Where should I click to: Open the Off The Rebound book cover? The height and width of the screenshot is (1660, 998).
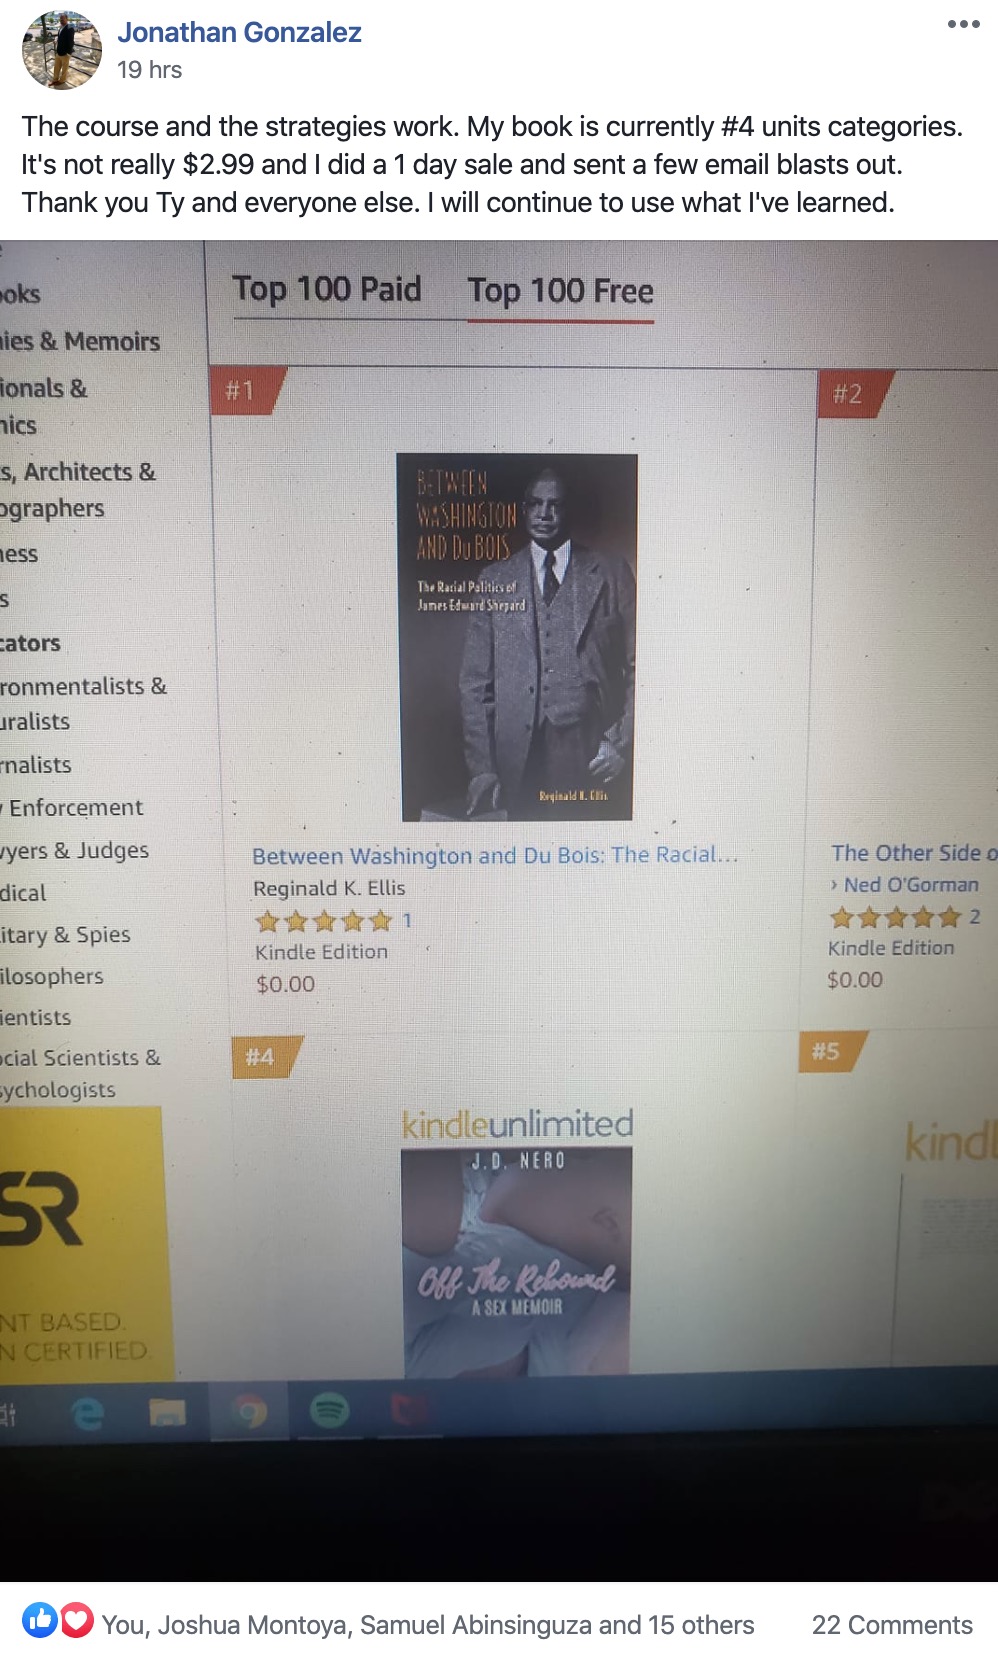click(x=517, y=1261)
